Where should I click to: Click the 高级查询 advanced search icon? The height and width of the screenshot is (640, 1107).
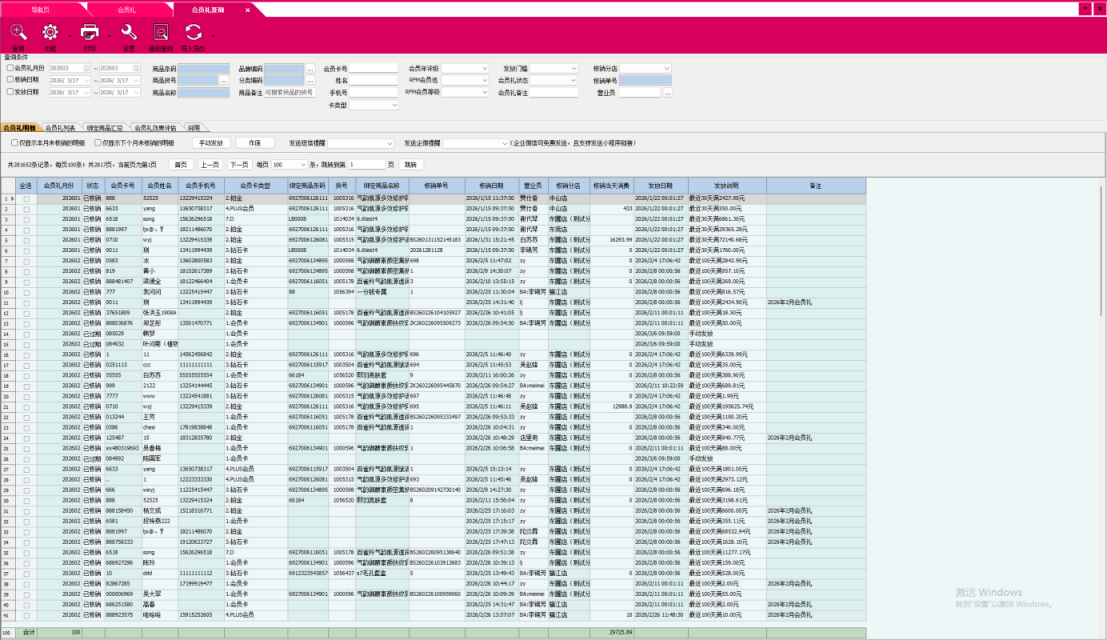(160, 34)
